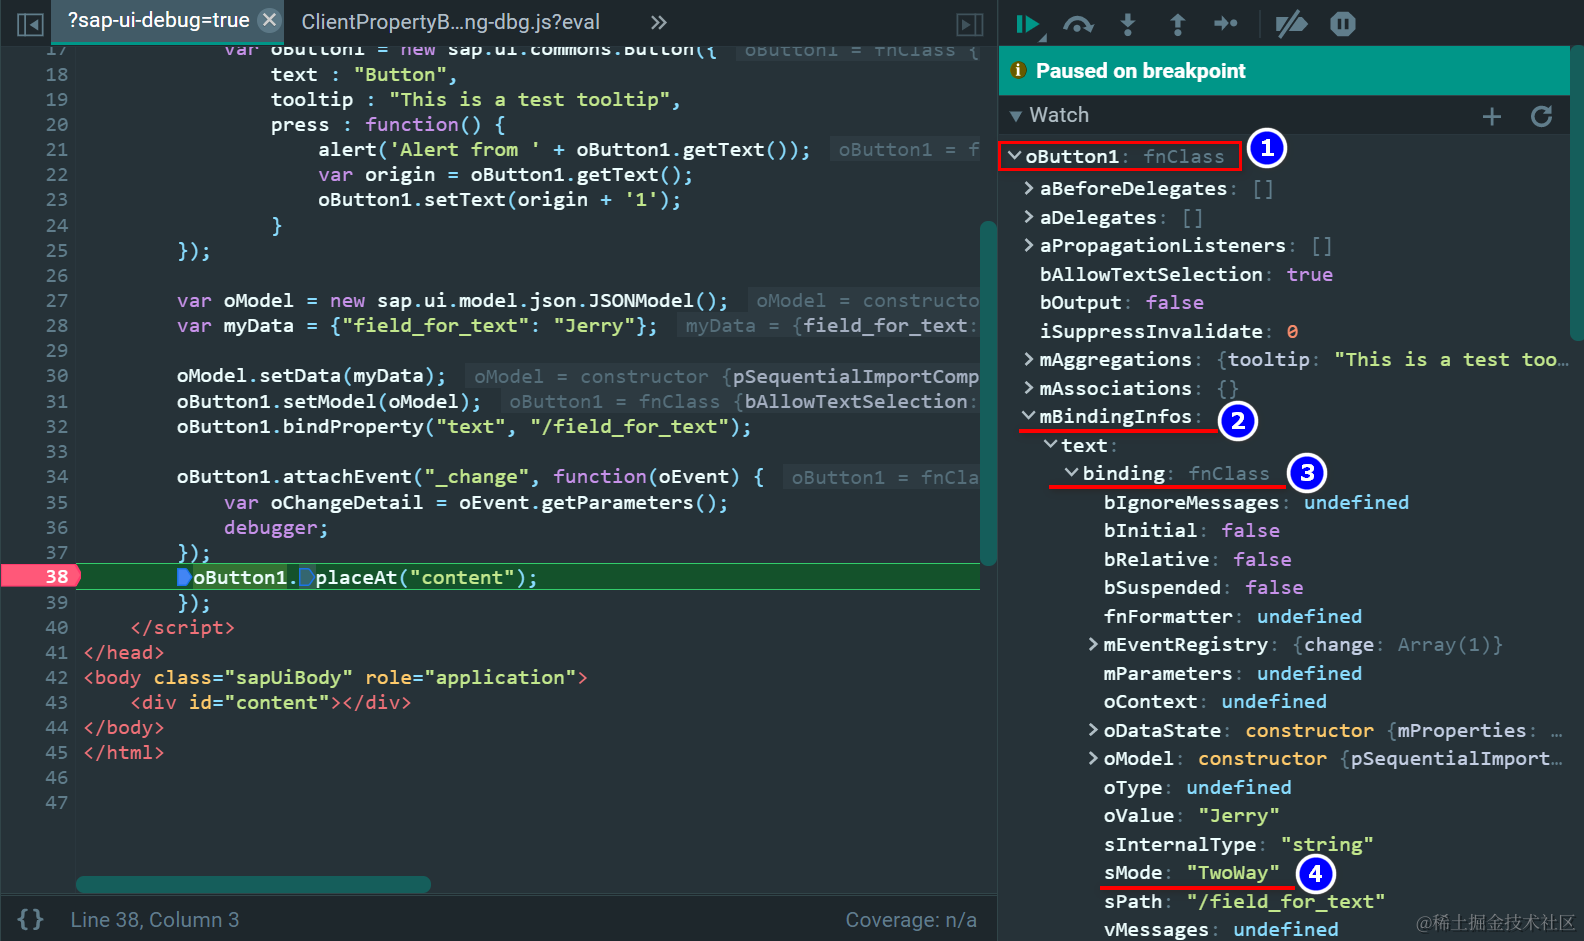Image resolution: width=1584 pixels, height=941 pixels.
Task: Expand the oDataState property
Action: point(1093,730)
